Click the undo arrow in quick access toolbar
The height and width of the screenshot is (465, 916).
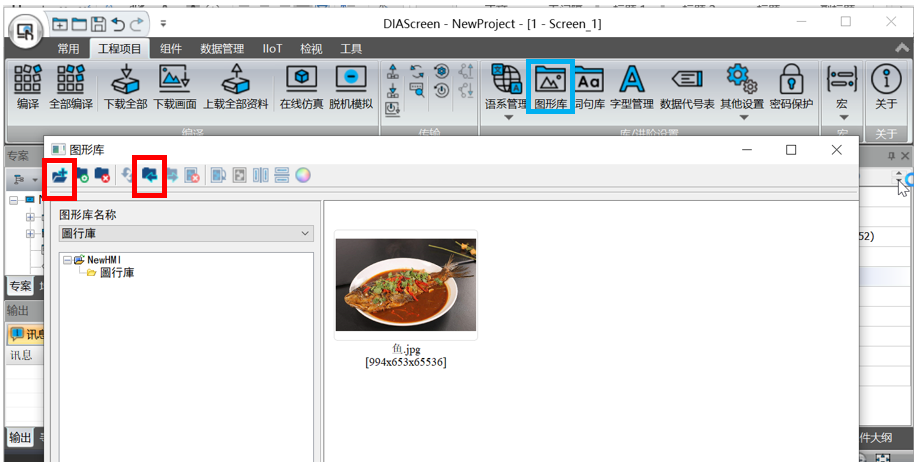(x=119, y=22)
